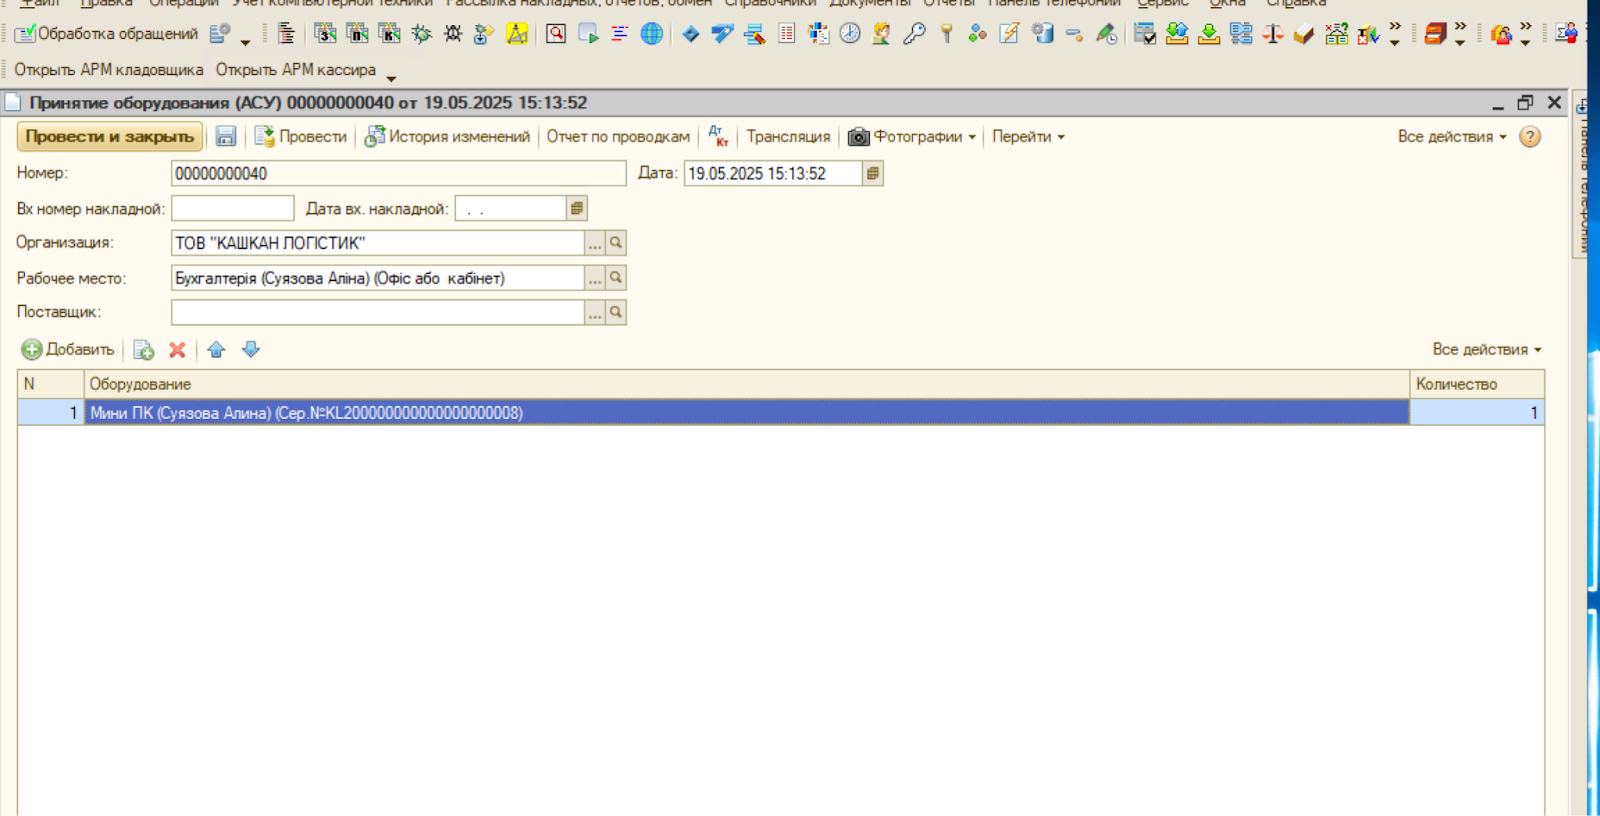Image resolution: width=1600 pixels, height=816 pixels.
Task: Open the Документы menu
Action: pyautogui.click(x=870, y=3)
